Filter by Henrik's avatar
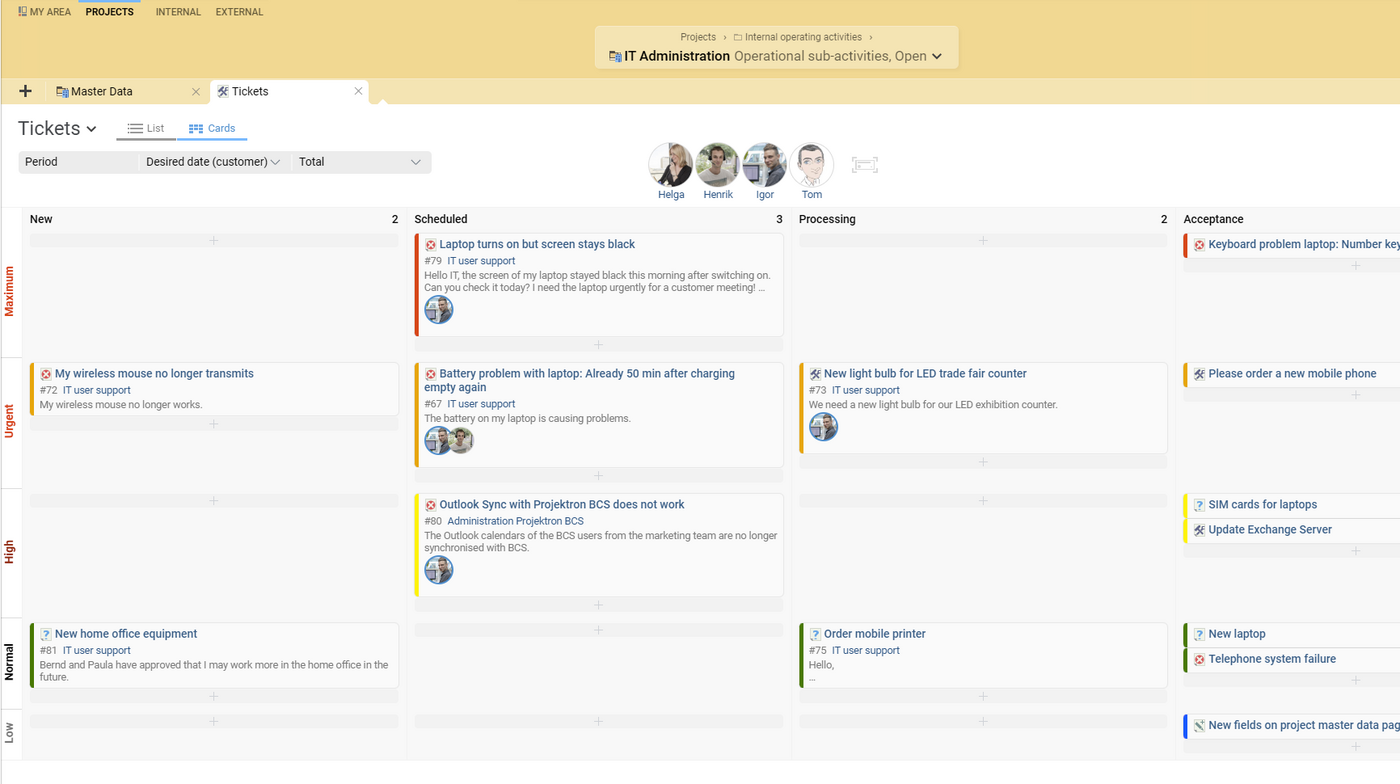 pyautogui.click(x=718, y=165)
